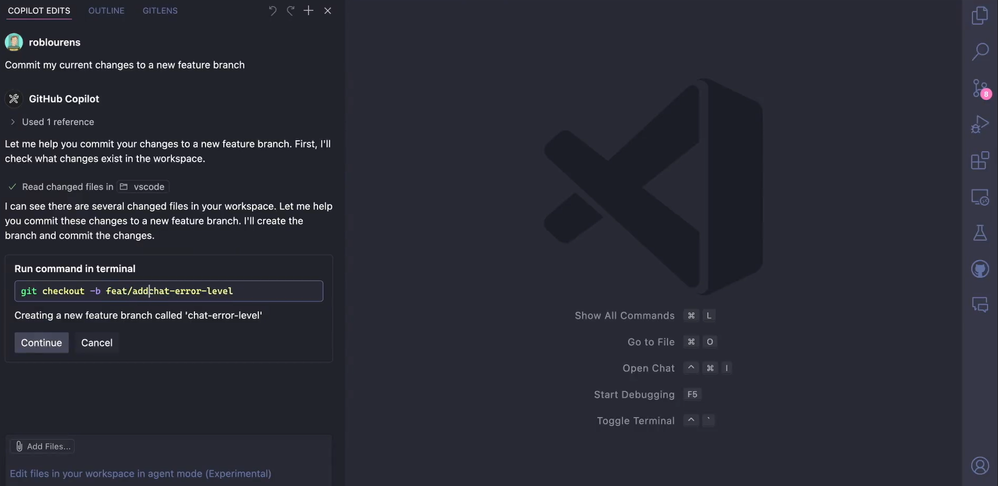
Task: Open Source Control view with badge
Action: pos(981,88)
